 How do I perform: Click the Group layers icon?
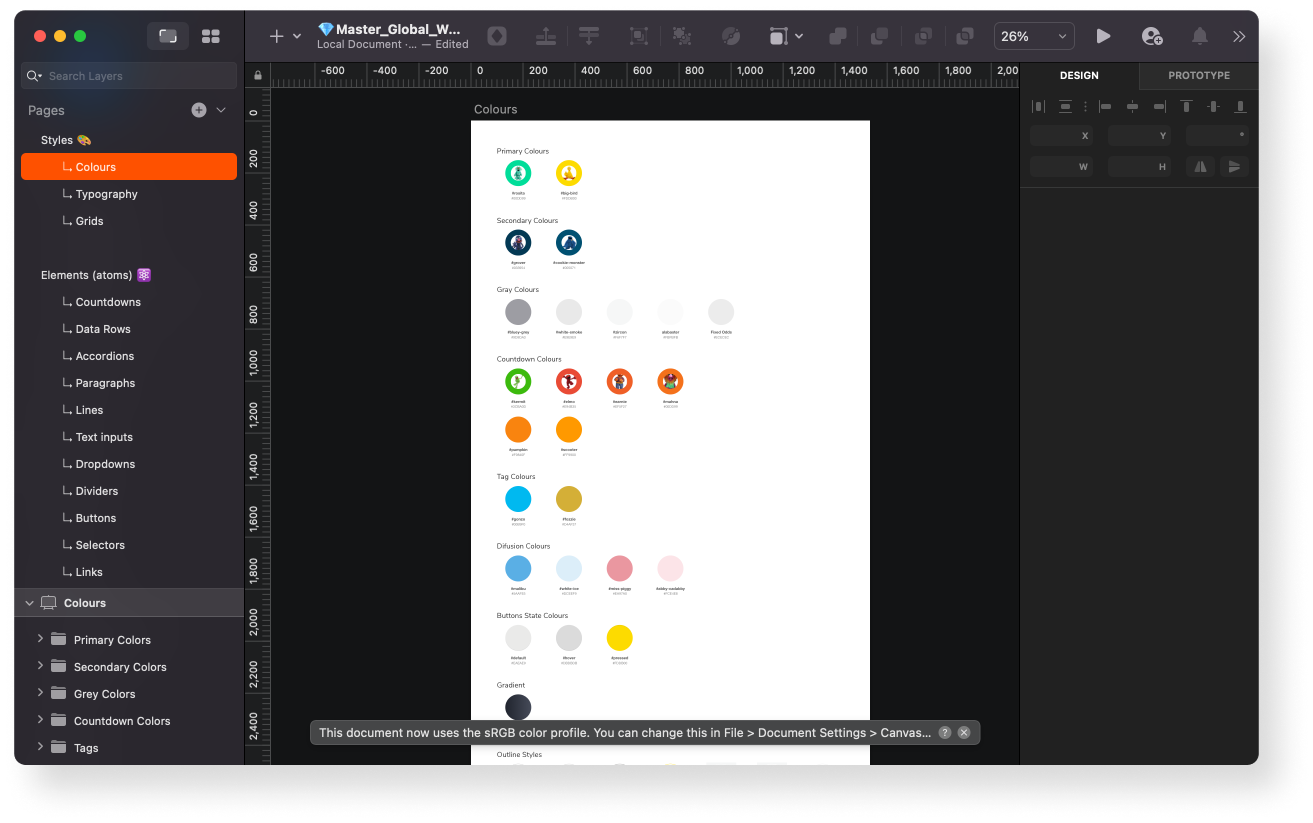[x=638, y=36]
